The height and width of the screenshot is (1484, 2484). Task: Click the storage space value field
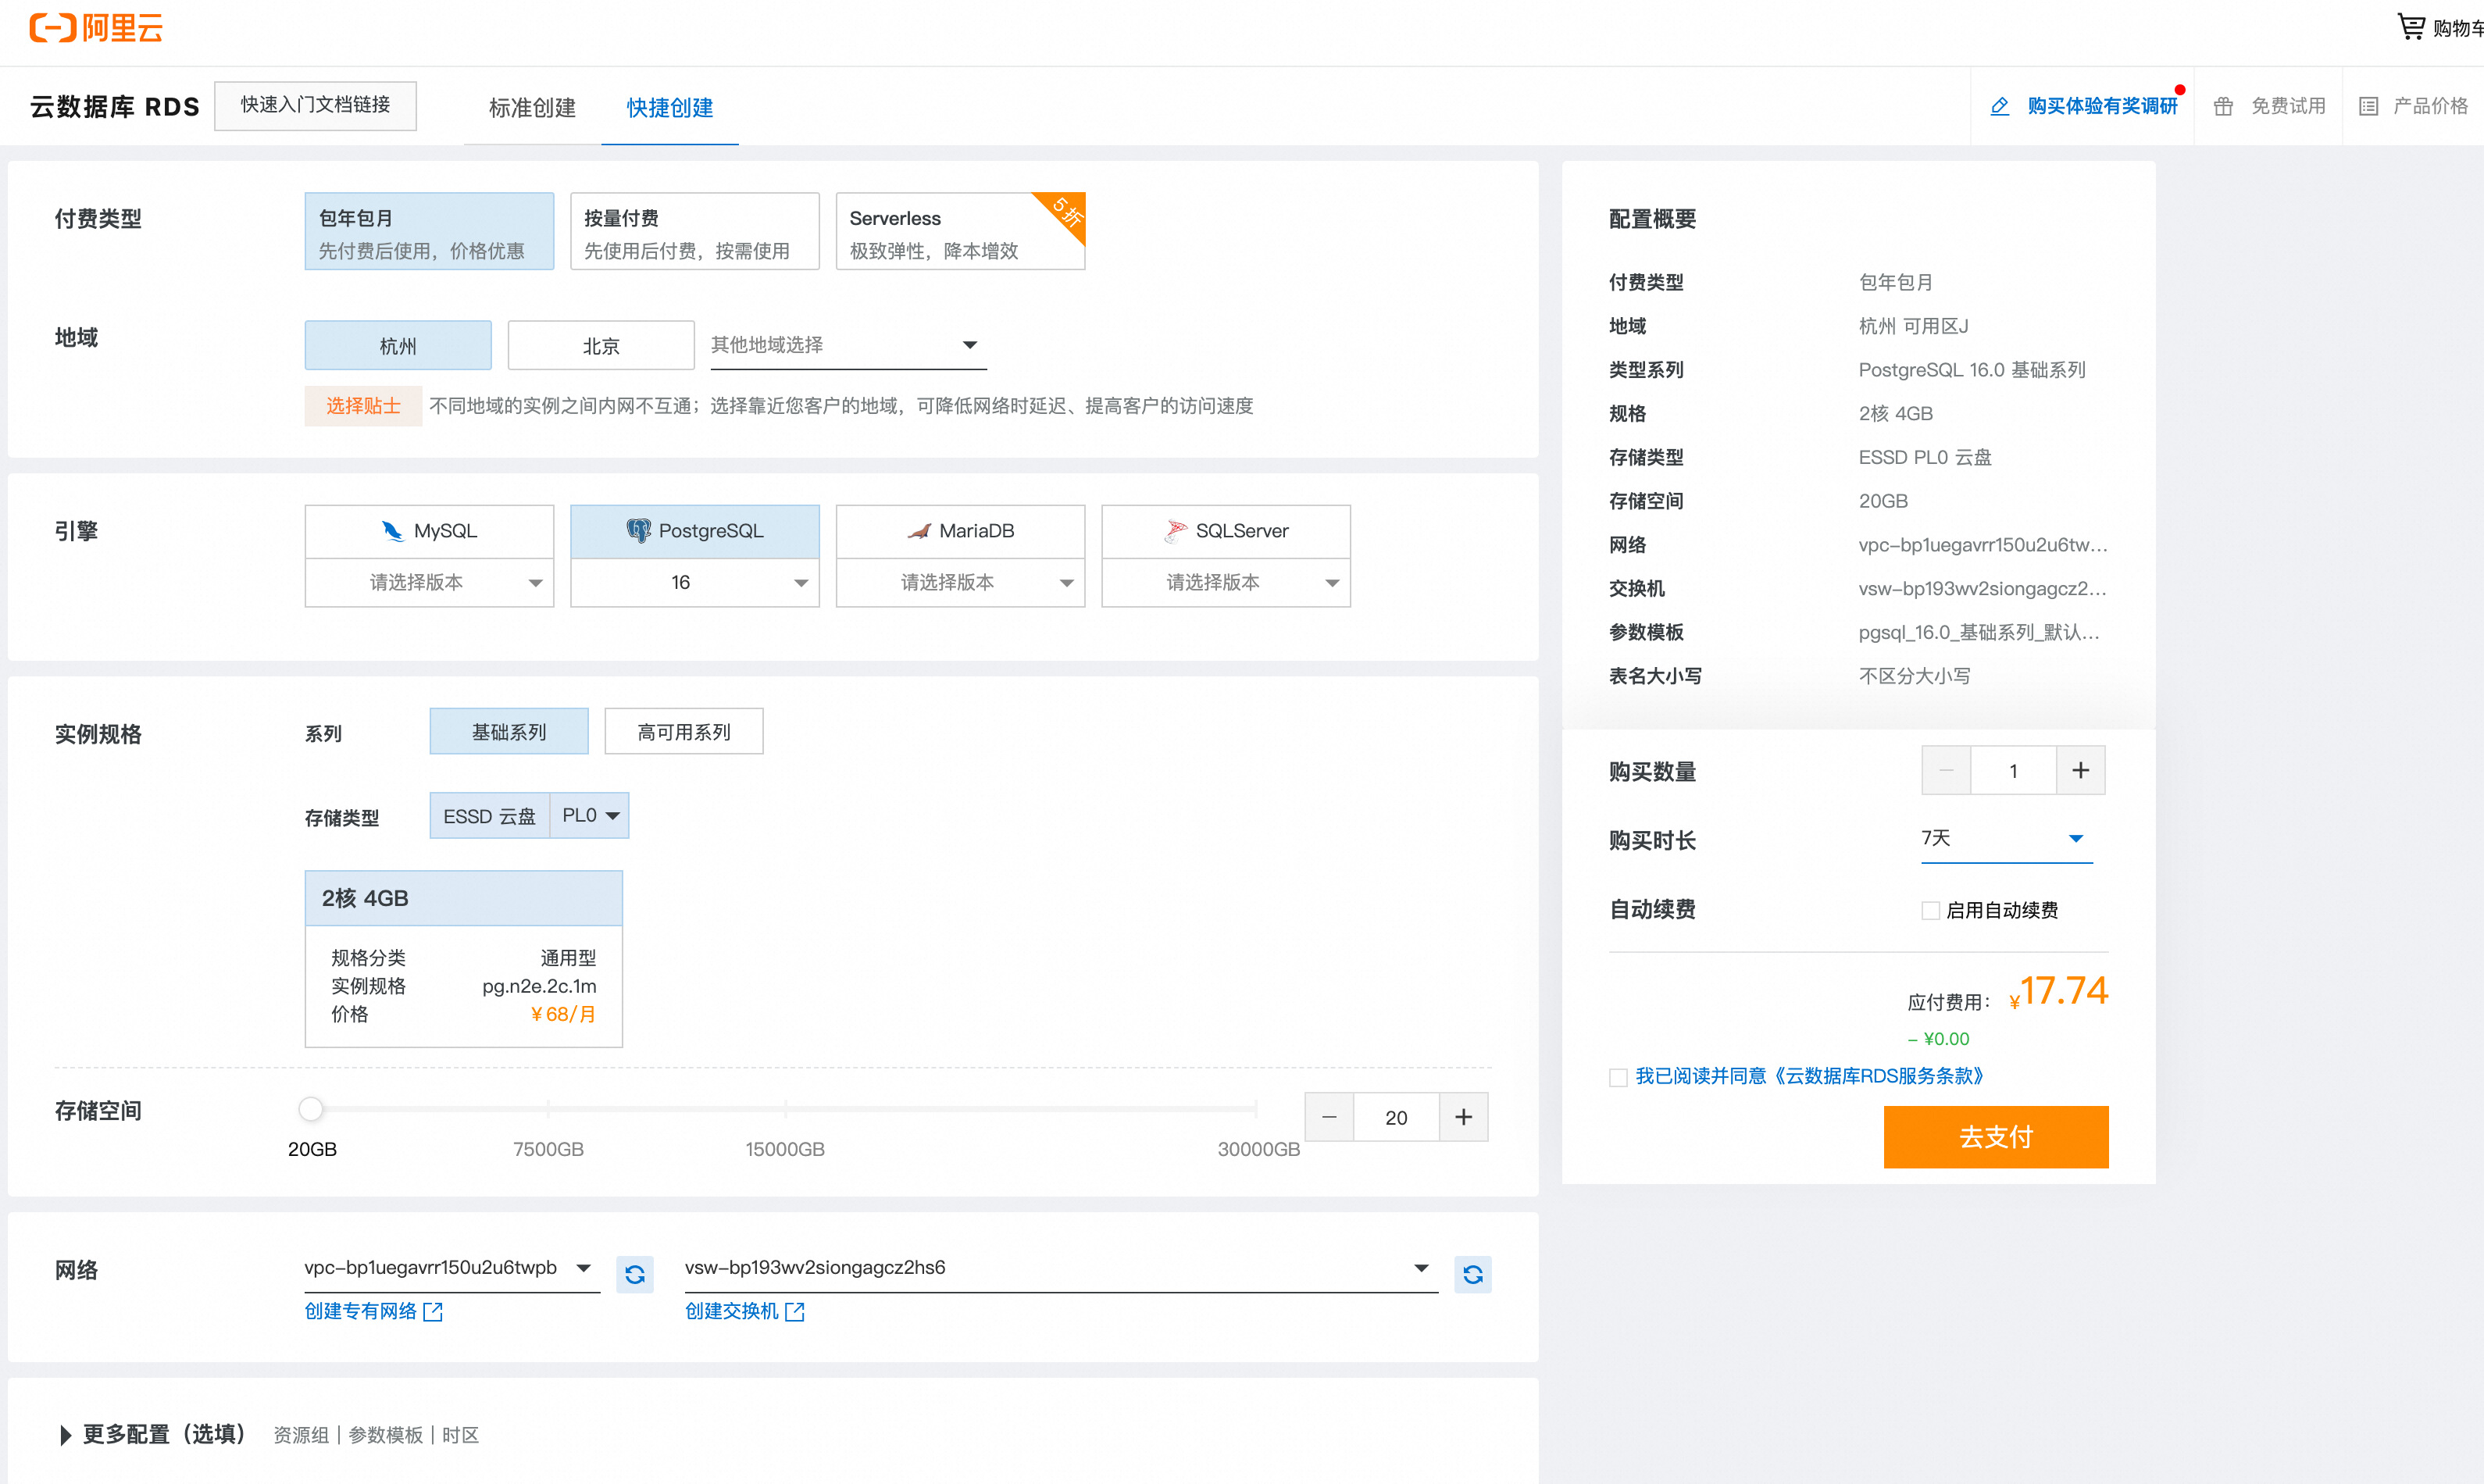1396,1117
